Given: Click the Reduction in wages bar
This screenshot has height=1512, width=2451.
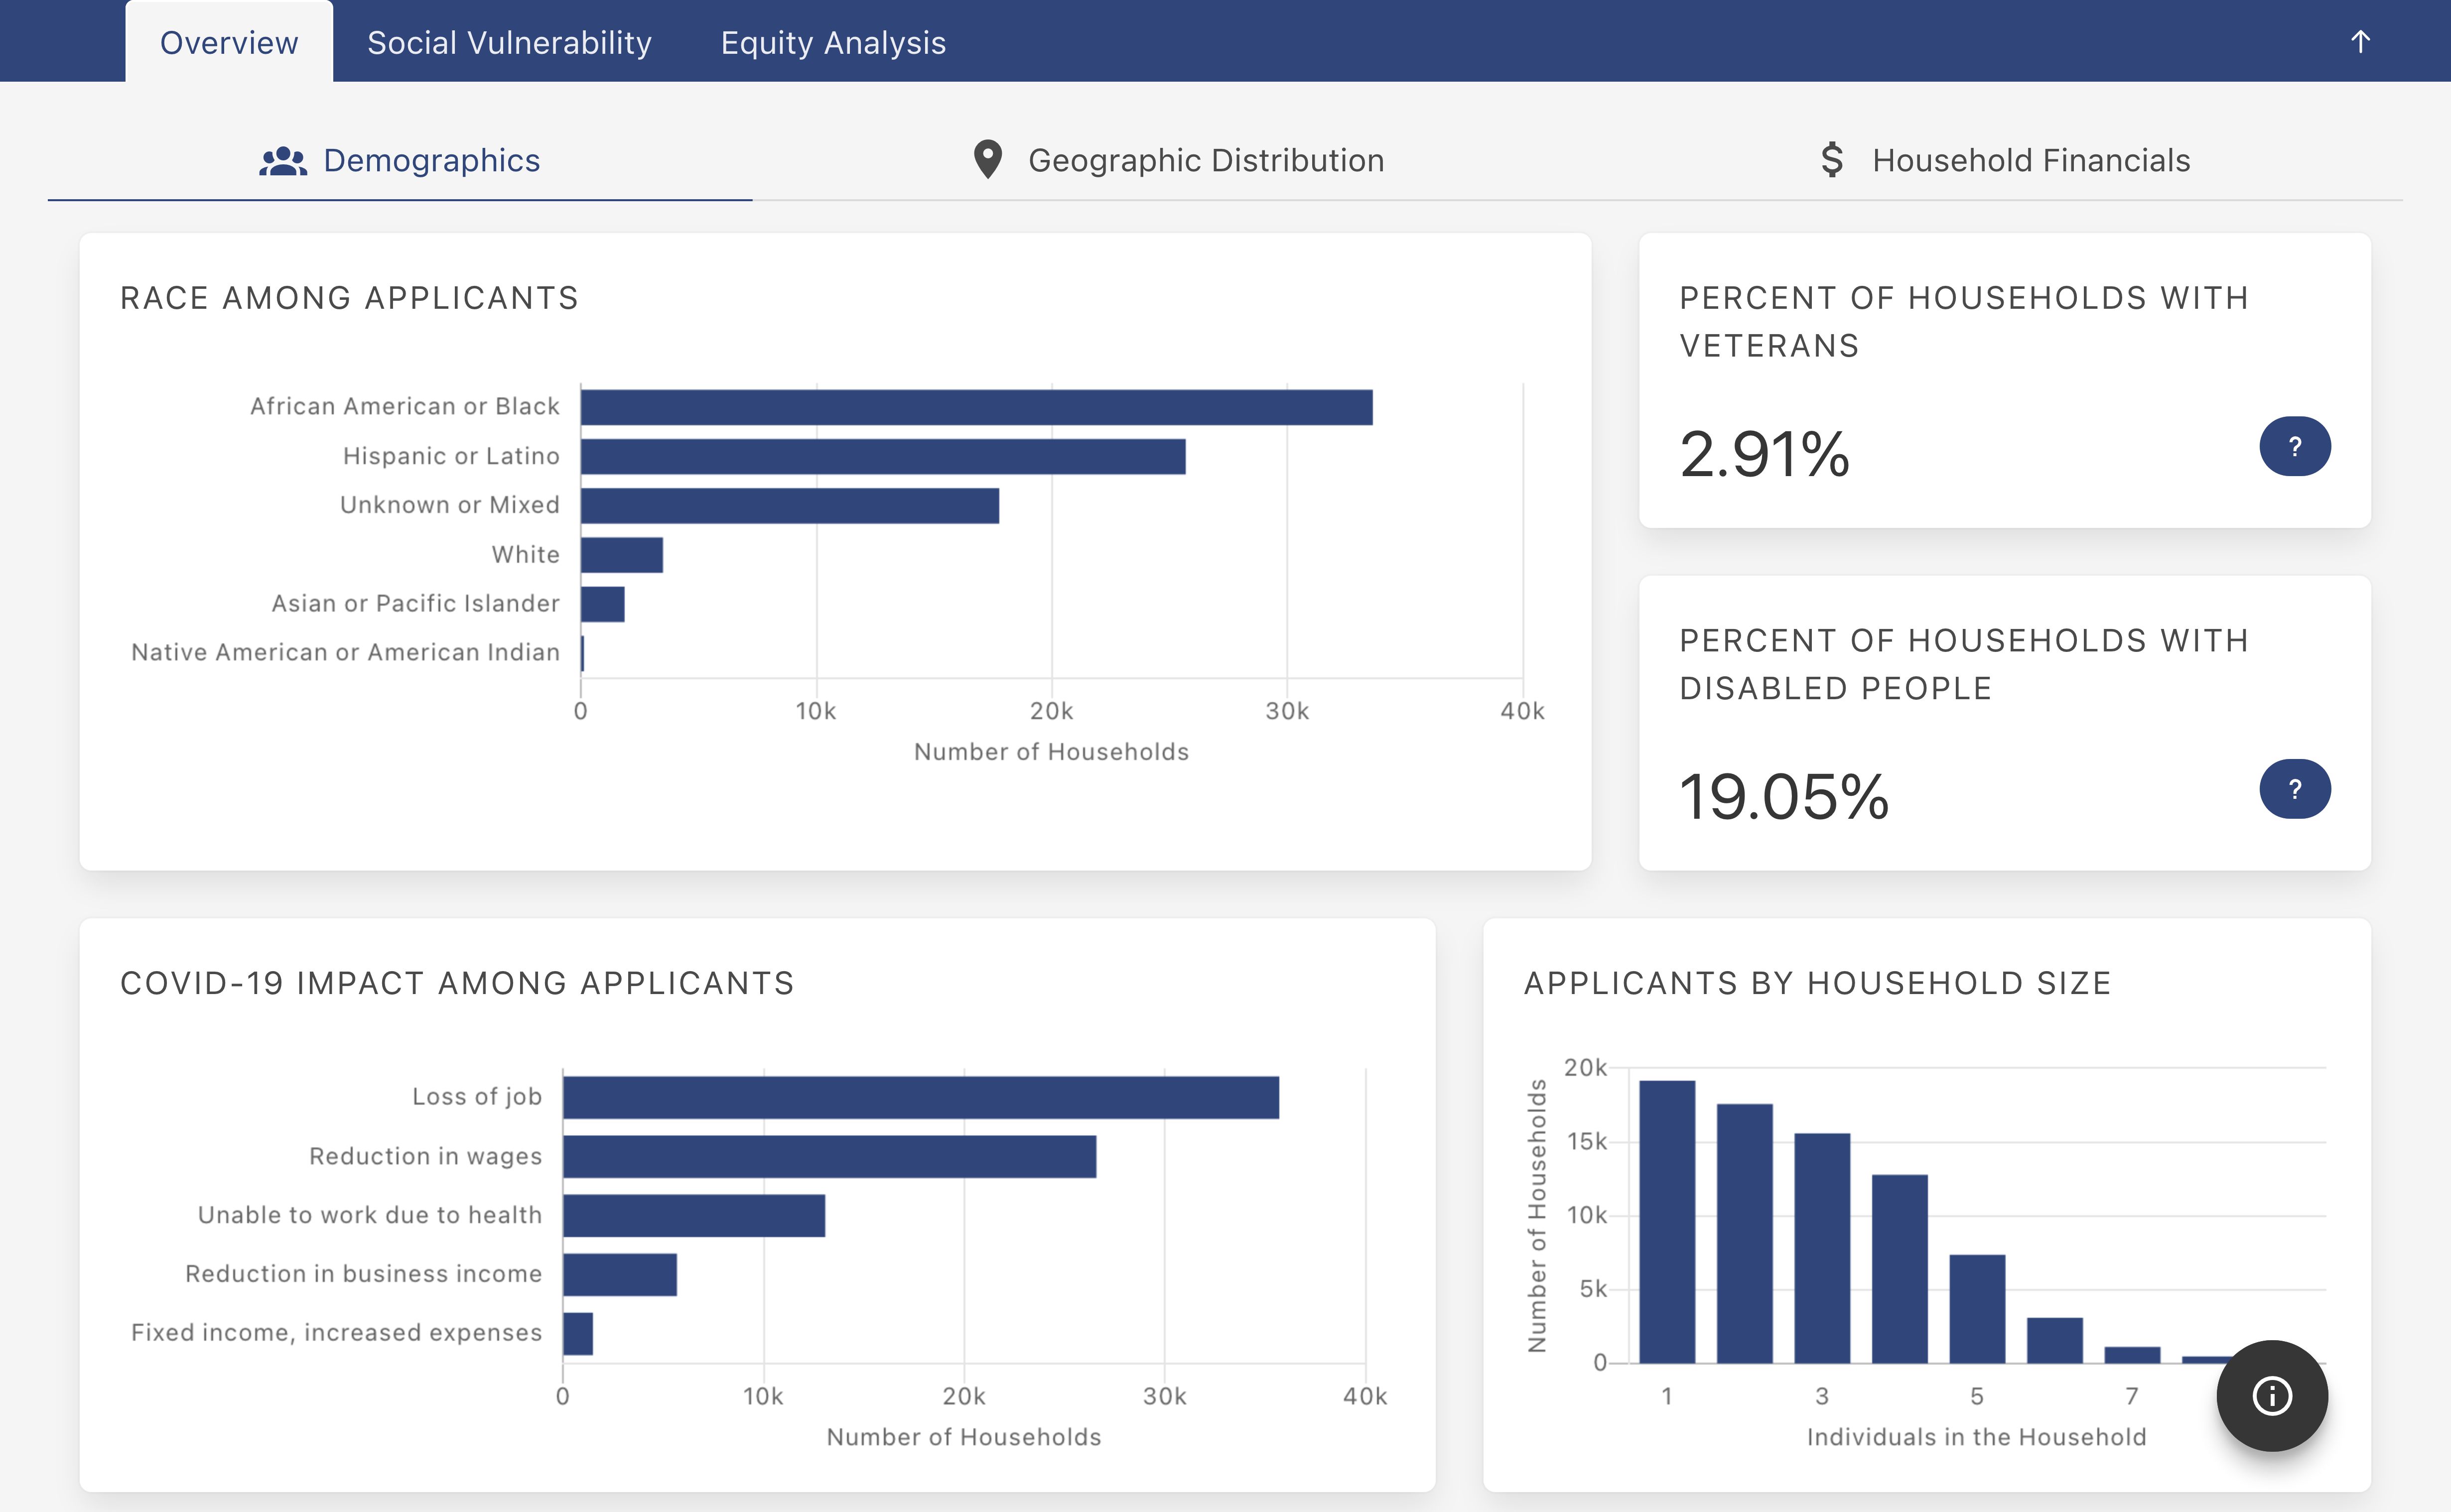Looking at the screenshot, I should coord(829,1156).
